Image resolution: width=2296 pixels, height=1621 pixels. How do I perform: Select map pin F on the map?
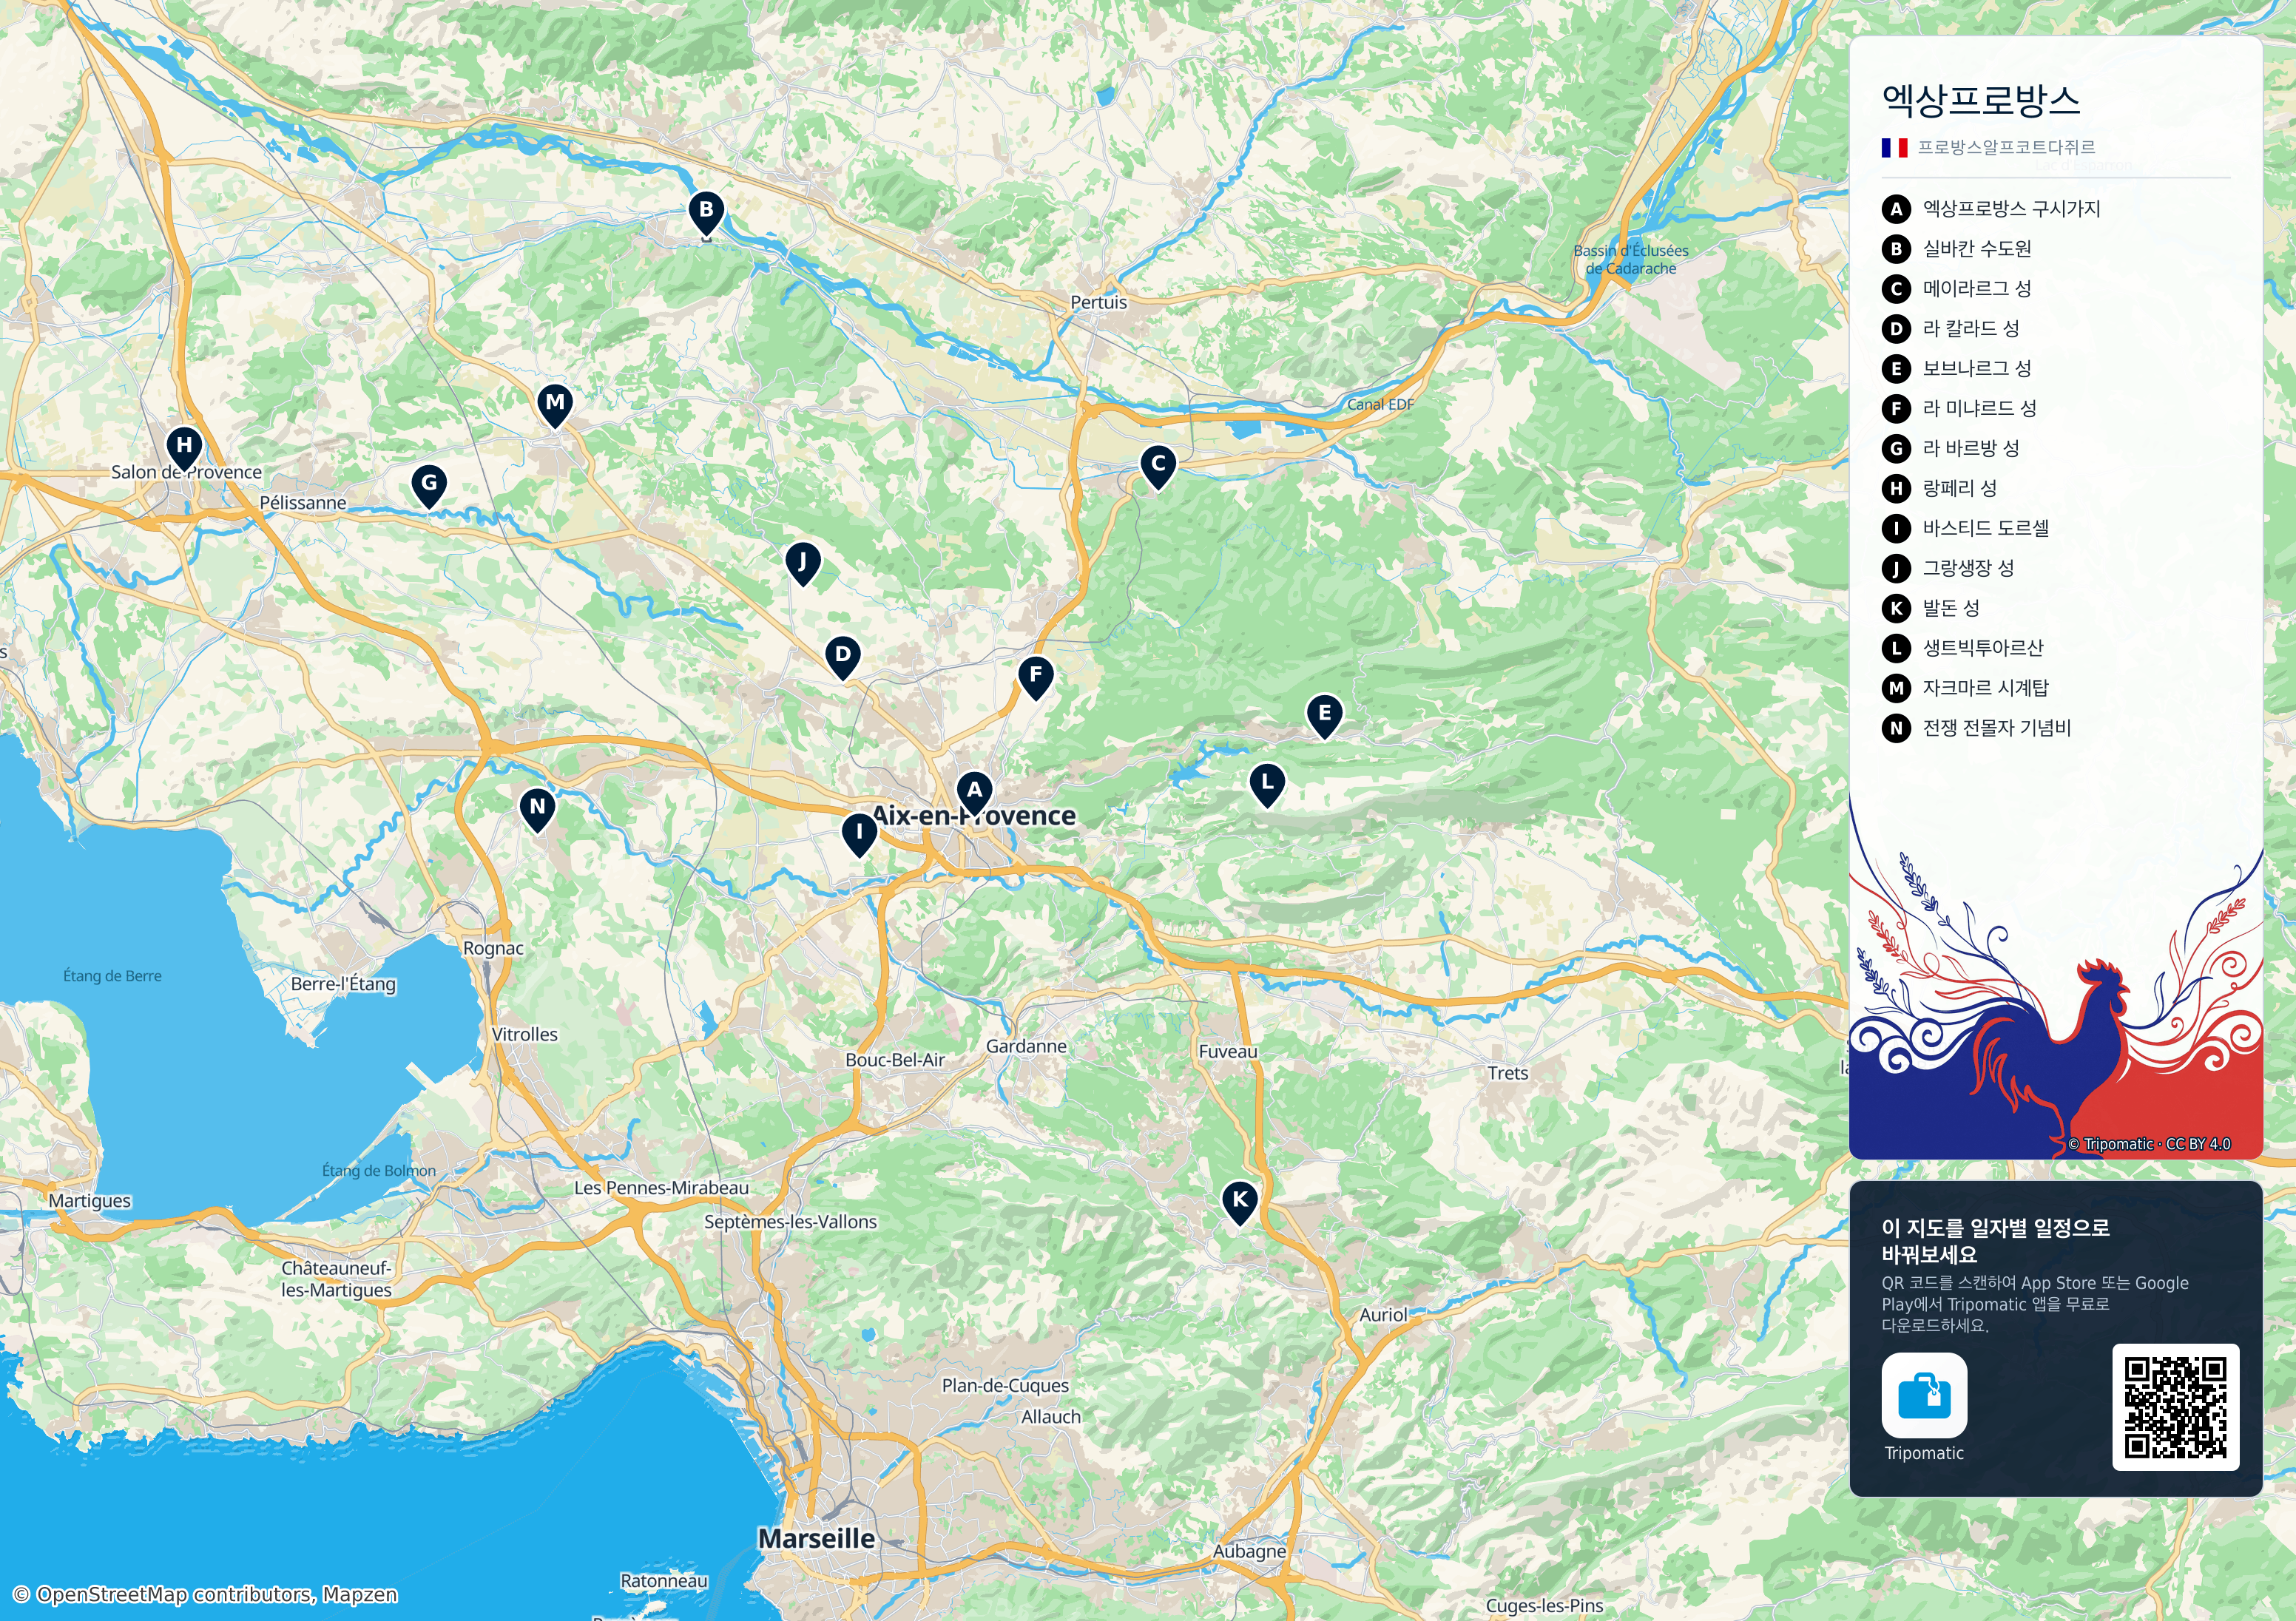(x=1036, y=678)
